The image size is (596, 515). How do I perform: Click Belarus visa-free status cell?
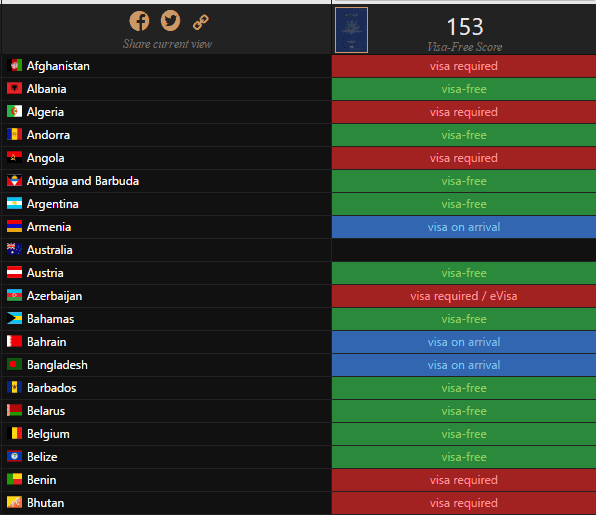pos(464,411)
